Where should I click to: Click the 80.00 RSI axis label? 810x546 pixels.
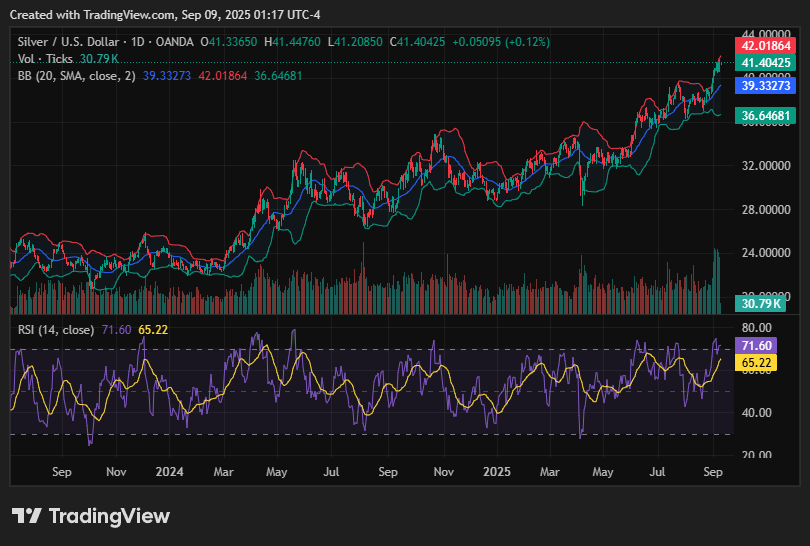756,328
